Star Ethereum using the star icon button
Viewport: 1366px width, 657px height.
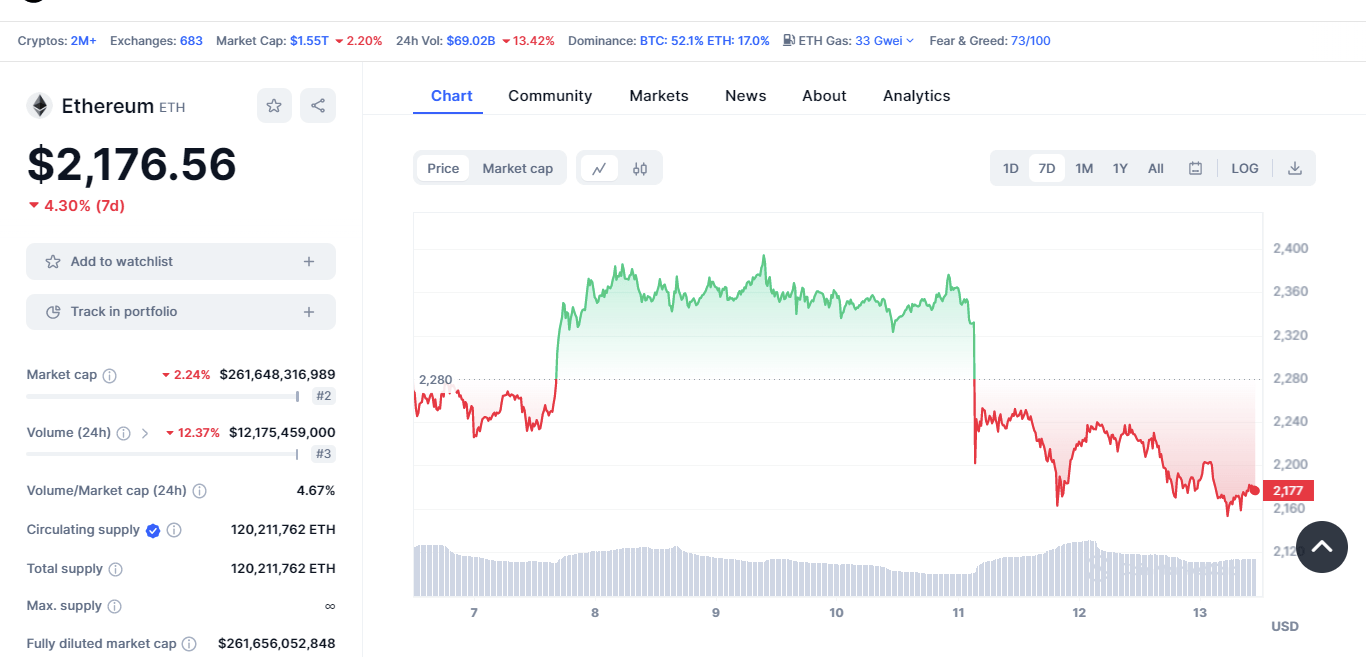coord(274,106)
